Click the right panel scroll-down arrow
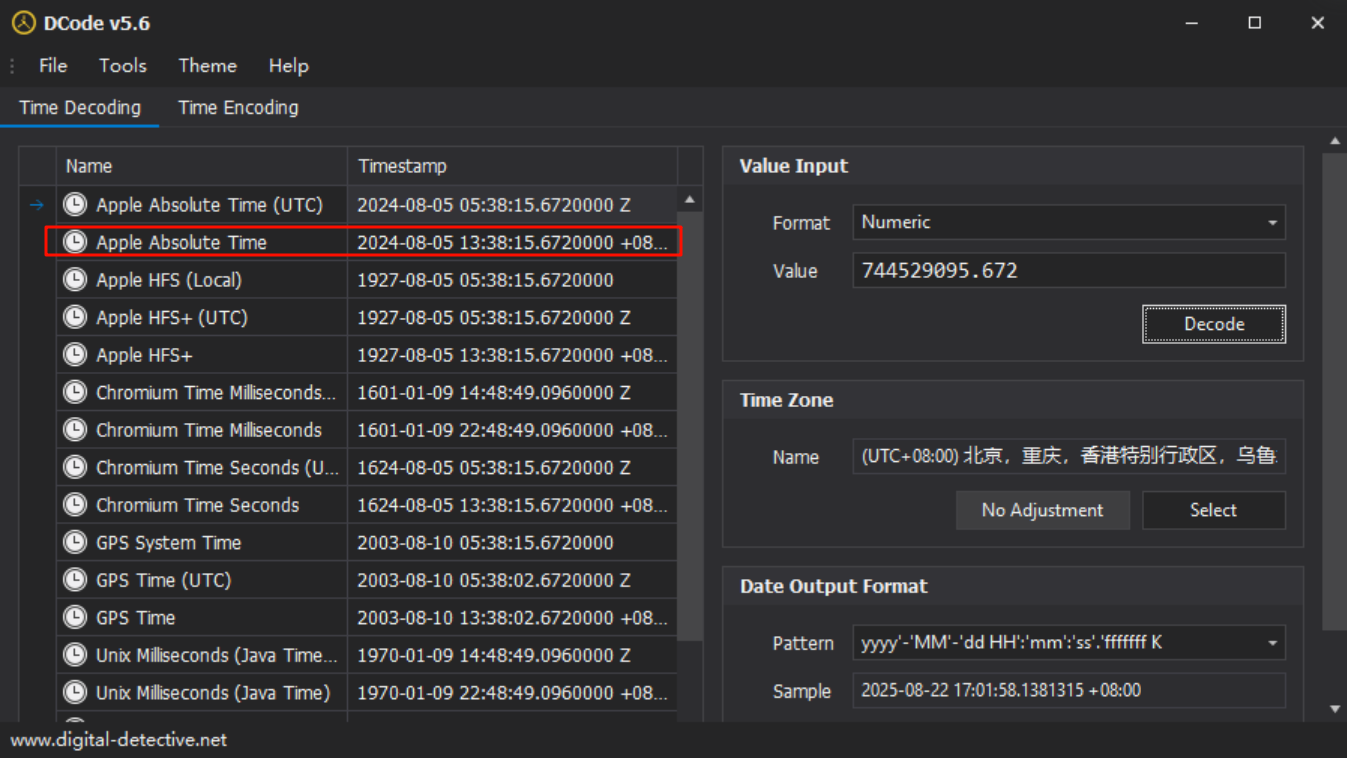Image resolution: width=1347 pixels, height=758 pixels. pyautogui.click(x=1335, y=709)
